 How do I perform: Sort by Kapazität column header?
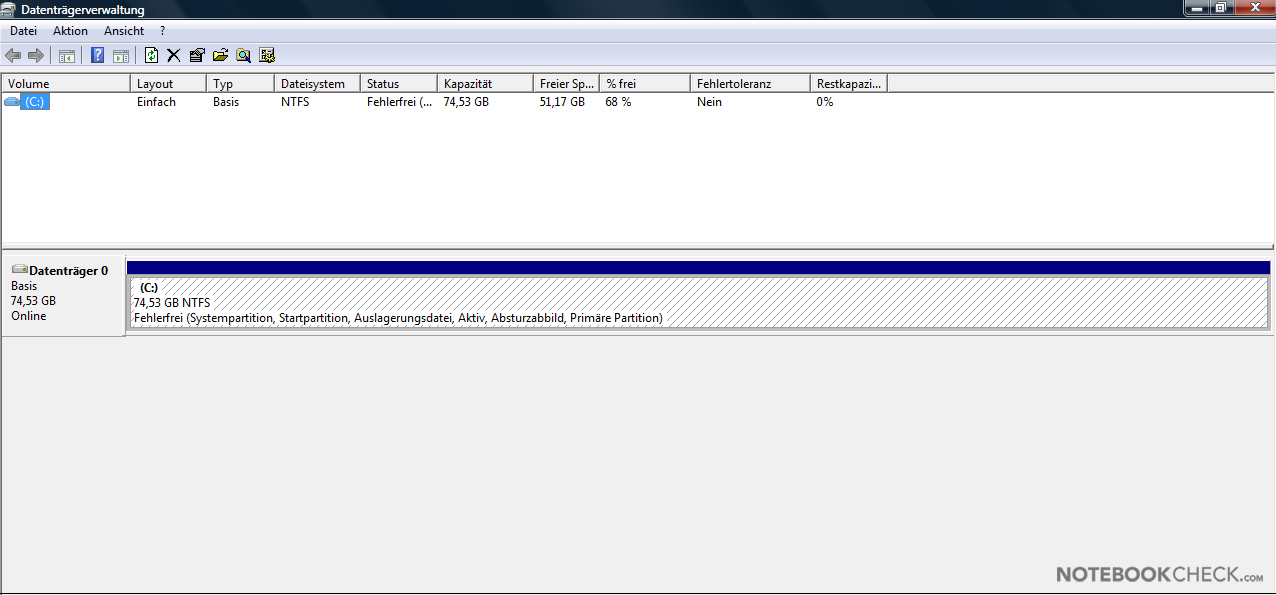tap(484, 84)
